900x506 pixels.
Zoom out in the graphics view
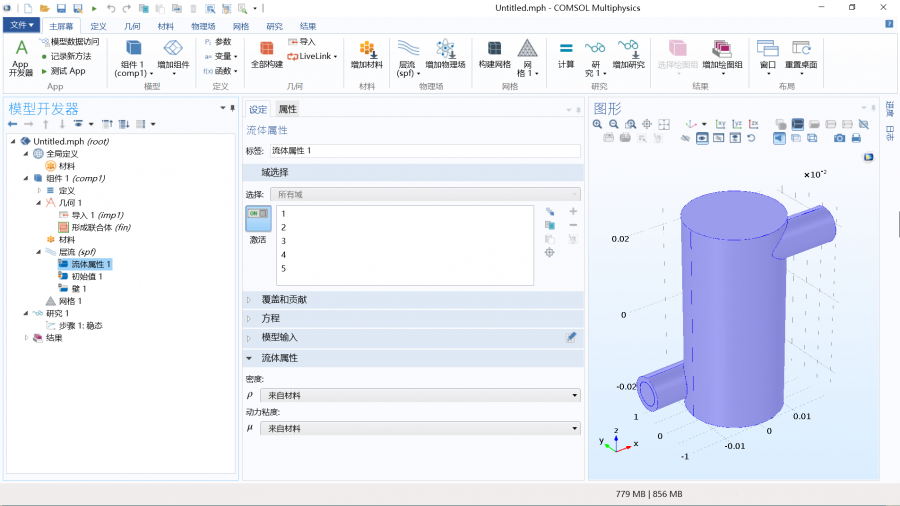614,124
